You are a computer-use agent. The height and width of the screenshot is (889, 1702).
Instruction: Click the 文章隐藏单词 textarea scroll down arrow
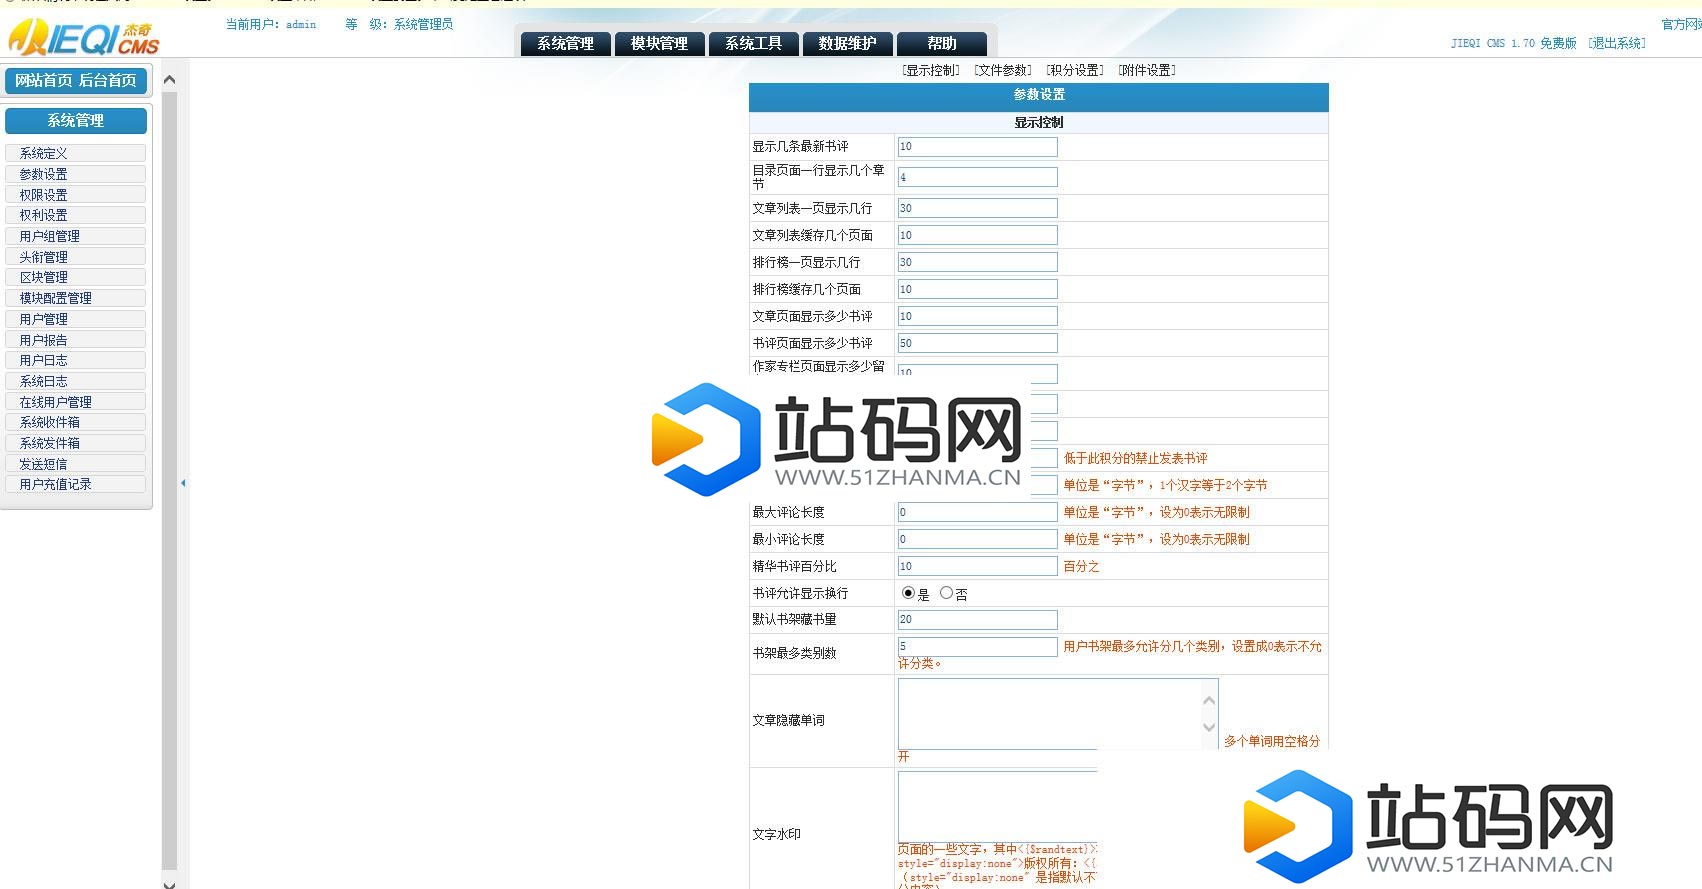(1209, 727)
